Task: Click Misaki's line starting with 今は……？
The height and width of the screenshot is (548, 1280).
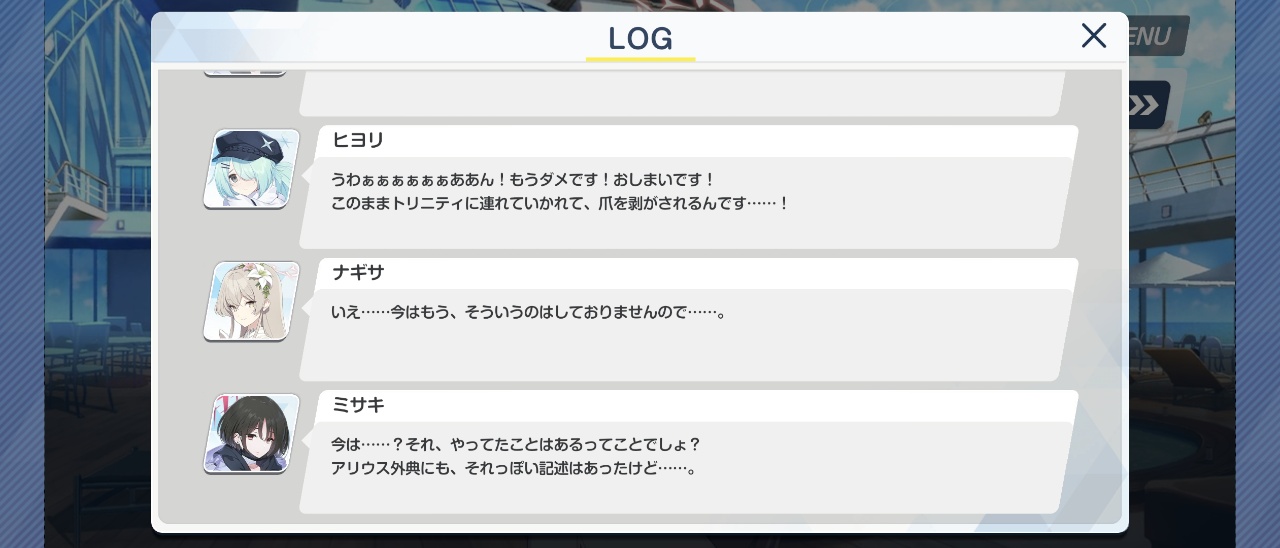Action: point(516,444)
